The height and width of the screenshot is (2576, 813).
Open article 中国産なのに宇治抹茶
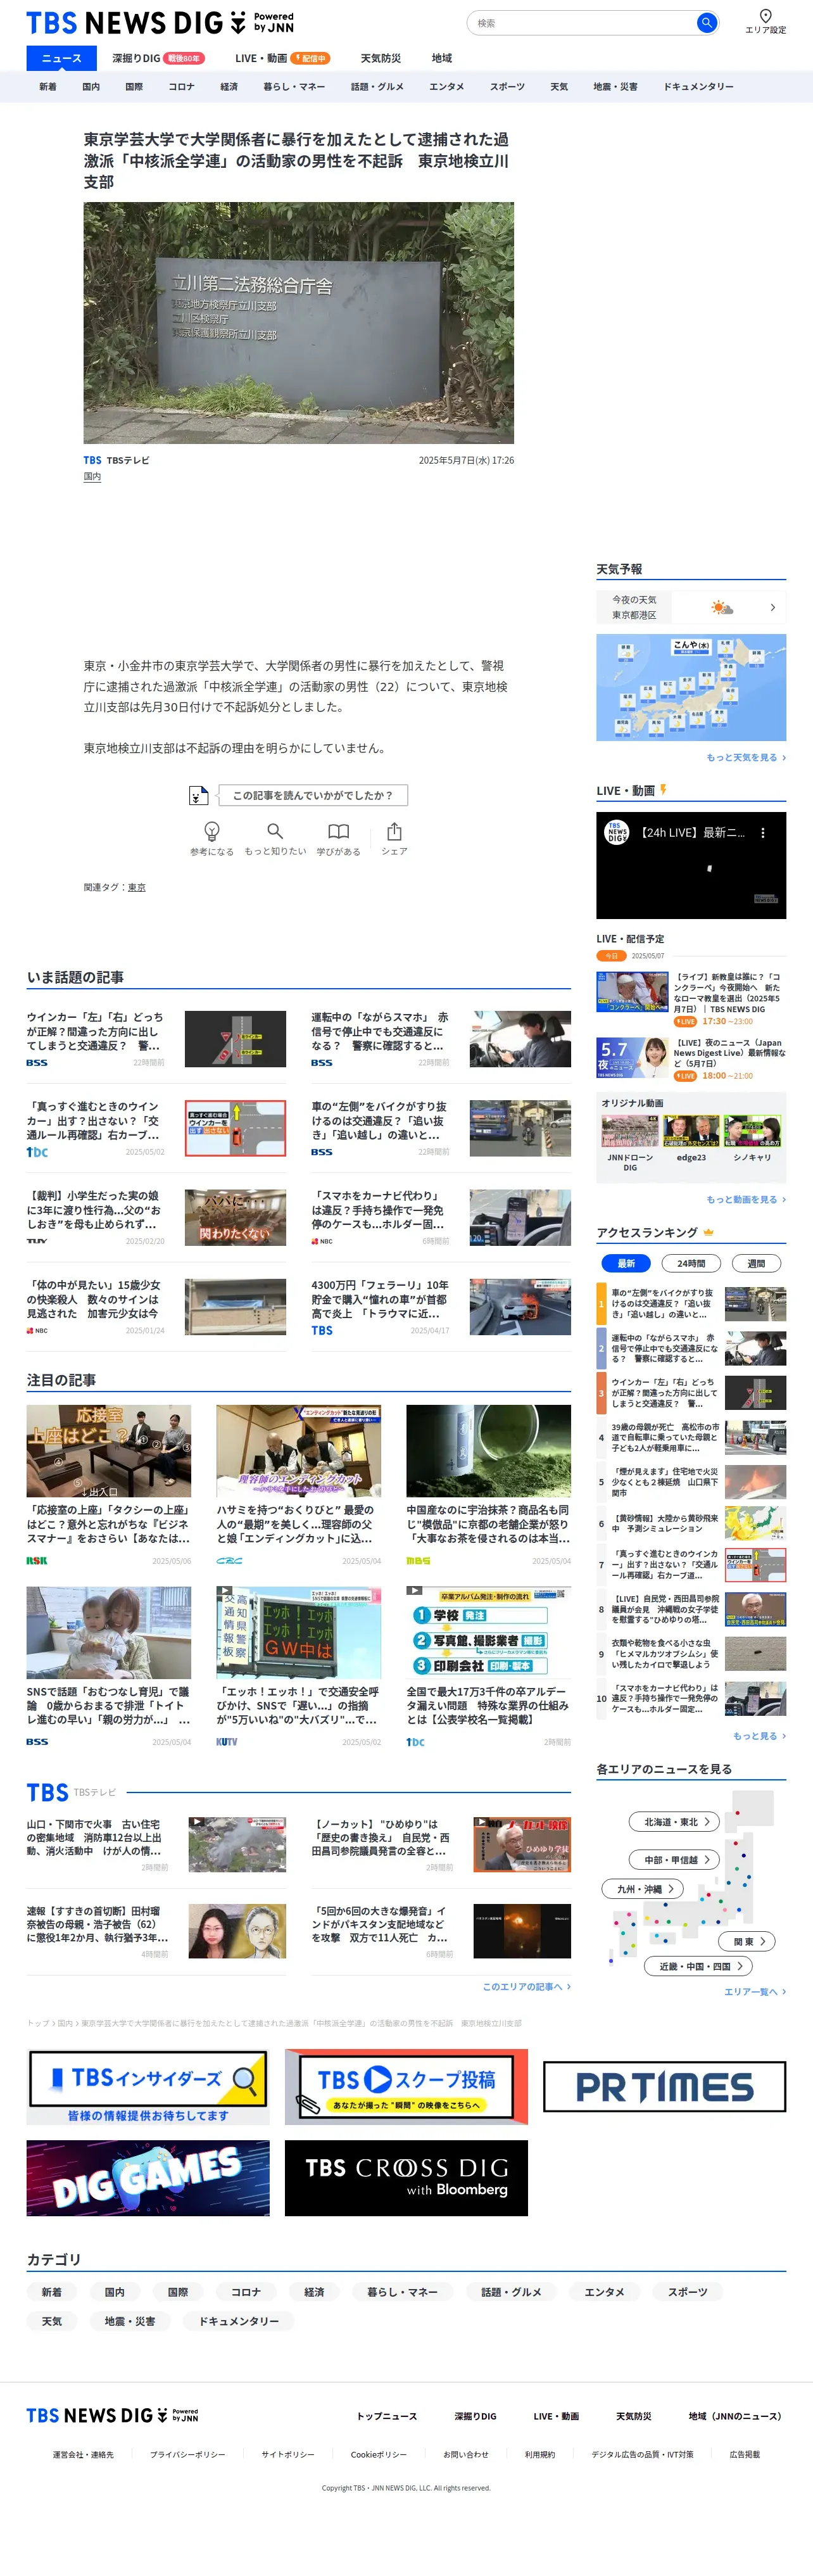pos(488,1524)
